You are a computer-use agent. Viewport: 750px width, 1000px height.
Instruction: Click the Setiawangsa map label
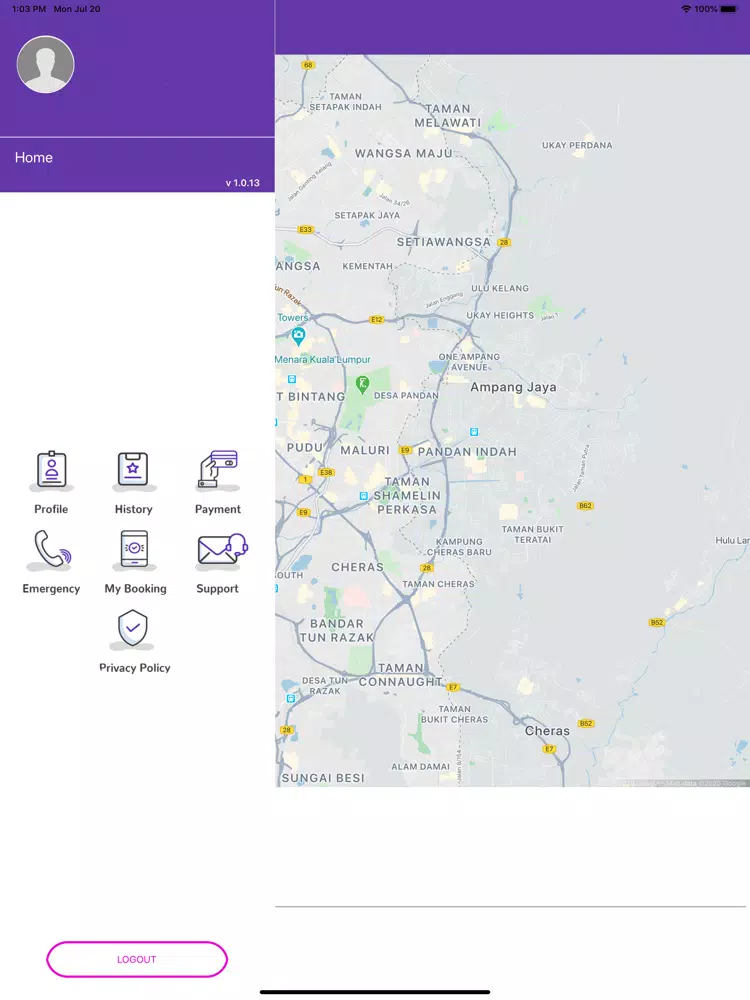444,242
